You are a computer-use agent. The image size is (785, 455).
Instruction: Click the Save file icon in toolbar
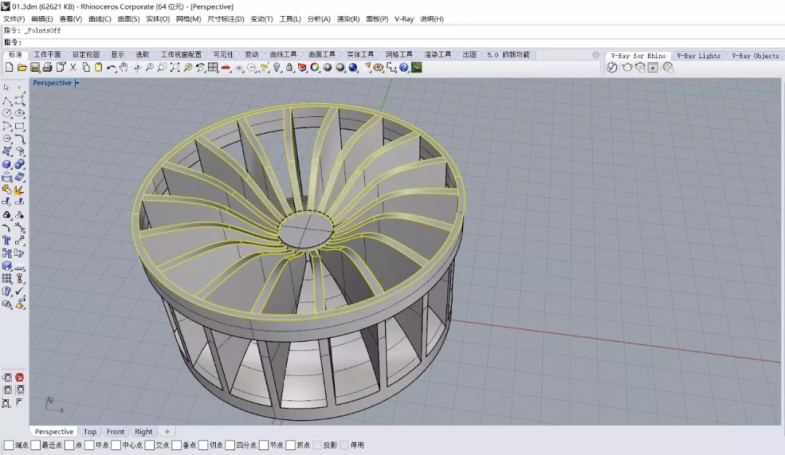35,67
